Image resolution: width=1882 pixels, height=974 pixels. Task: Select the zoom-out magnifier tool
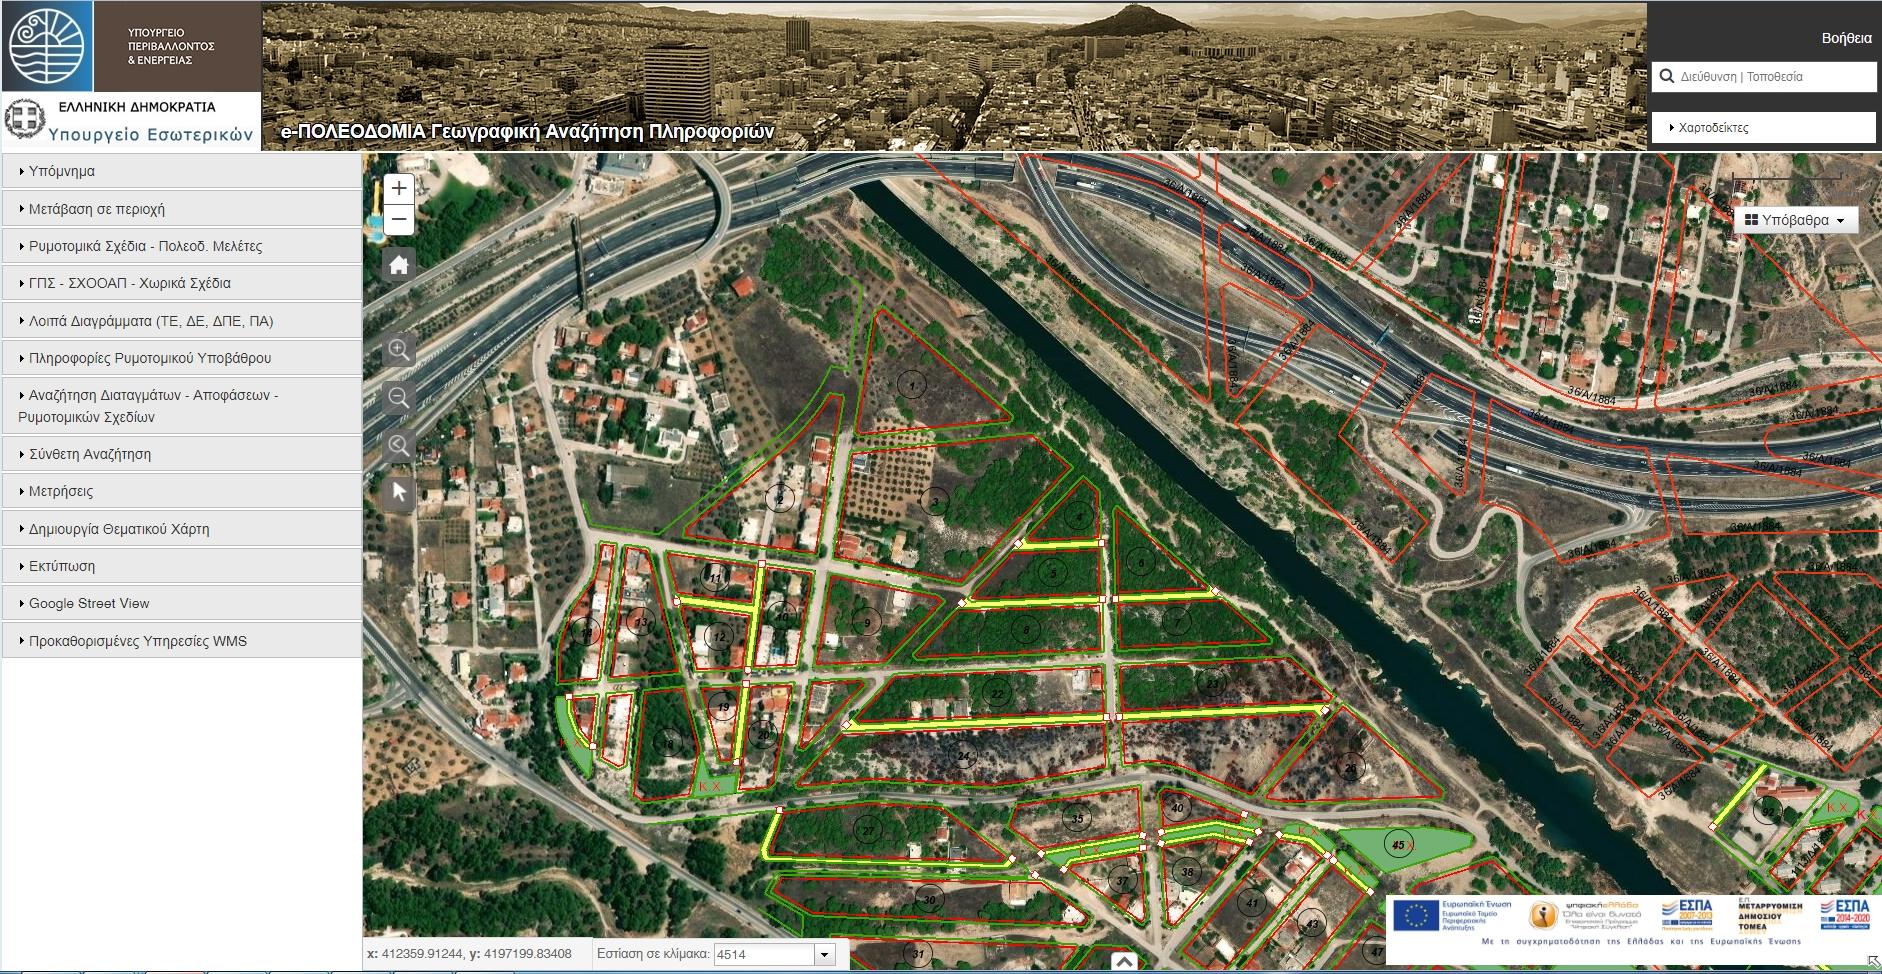(399, 398)
